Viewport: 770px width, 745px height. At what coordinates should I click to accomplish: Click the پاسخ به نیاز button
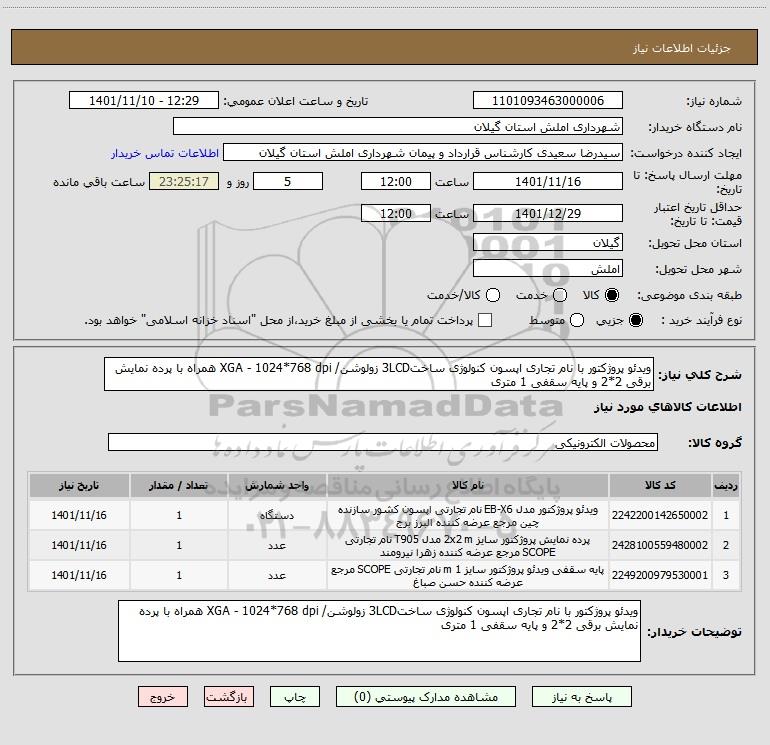(x=582, y=697)
